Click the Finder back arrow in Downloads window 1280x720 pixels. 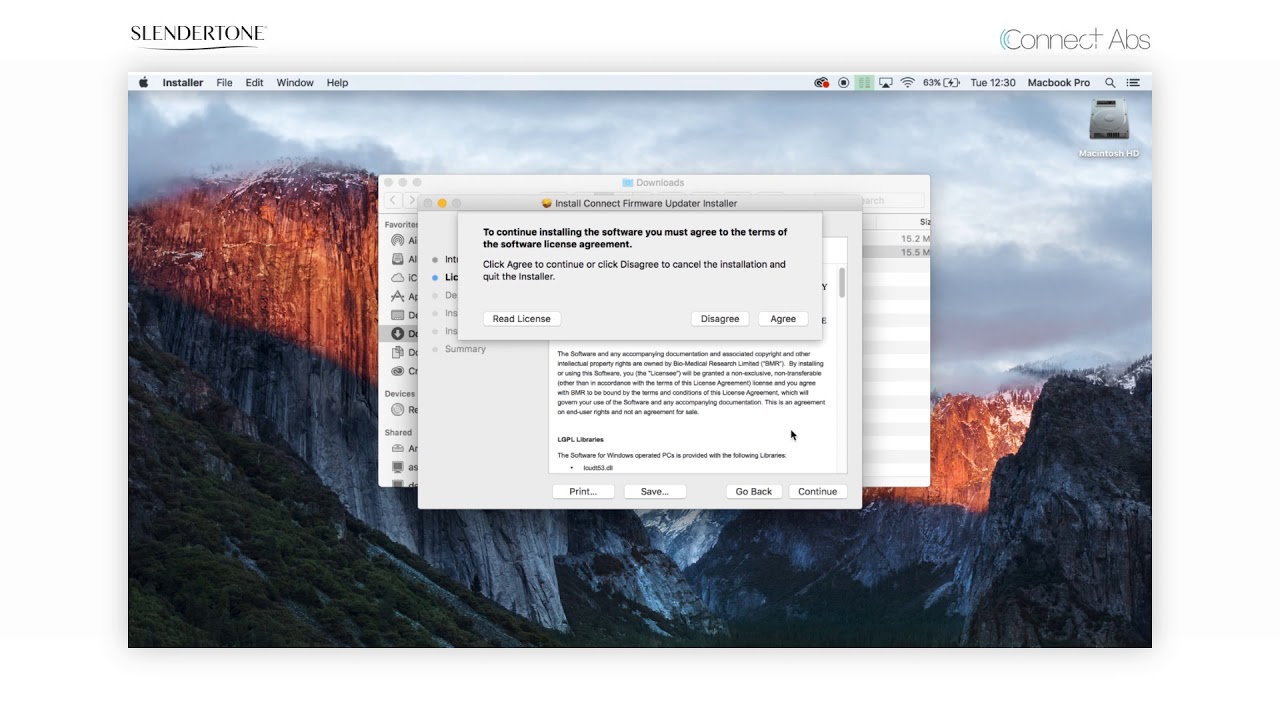393,201
